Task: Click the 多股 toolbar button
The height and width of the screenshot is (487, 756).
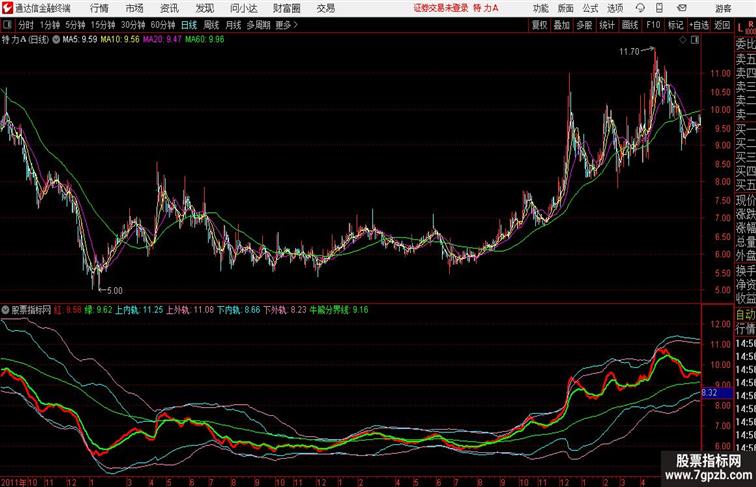Action: pyautogui.click(x=584, y=25)
